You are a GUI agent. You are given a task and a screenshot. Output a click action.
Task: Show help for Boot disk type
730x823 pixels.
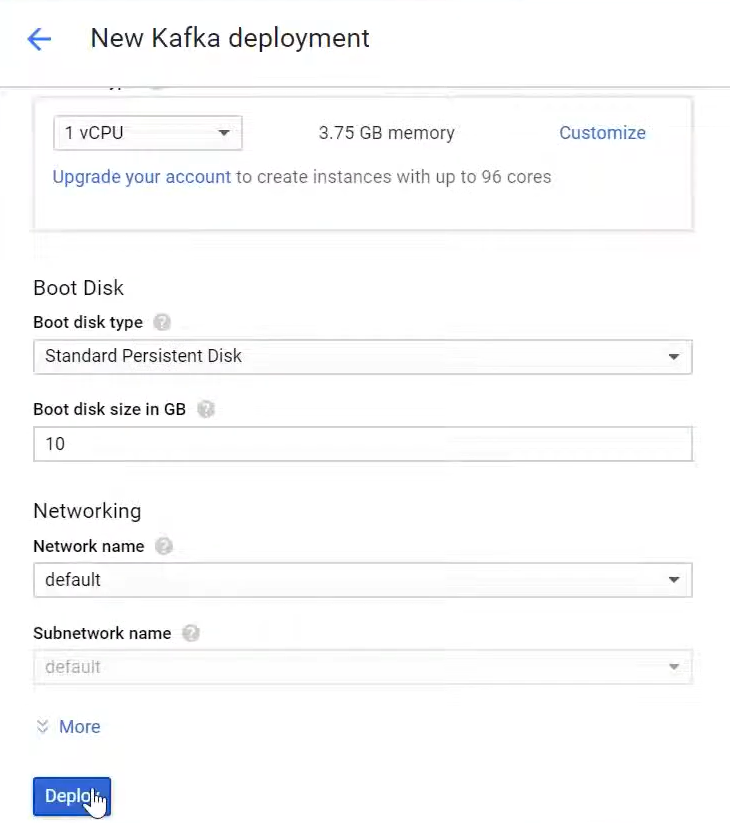[x=162, y=322]
